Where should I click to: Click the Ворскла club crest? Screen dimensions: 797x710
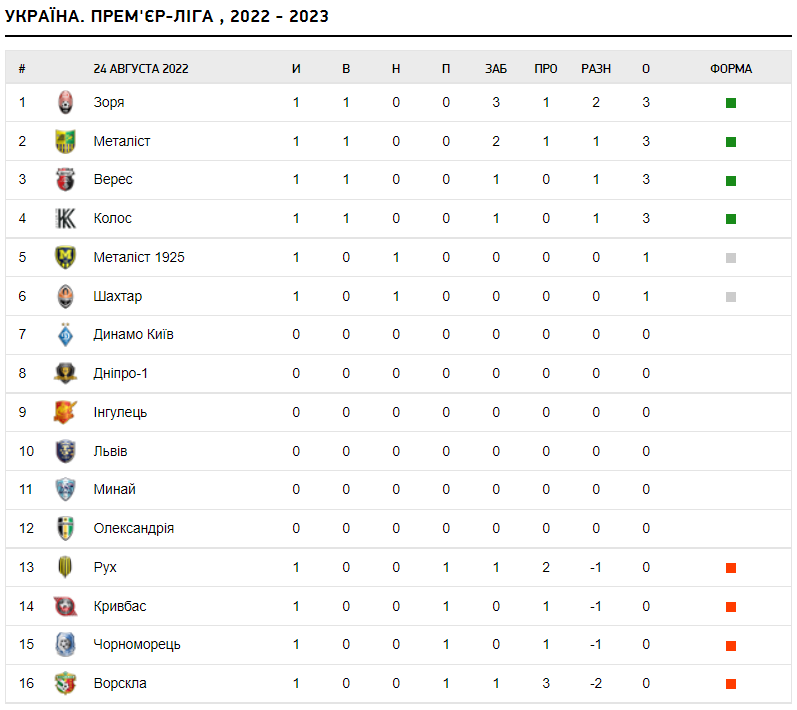[x=66, y=683]
